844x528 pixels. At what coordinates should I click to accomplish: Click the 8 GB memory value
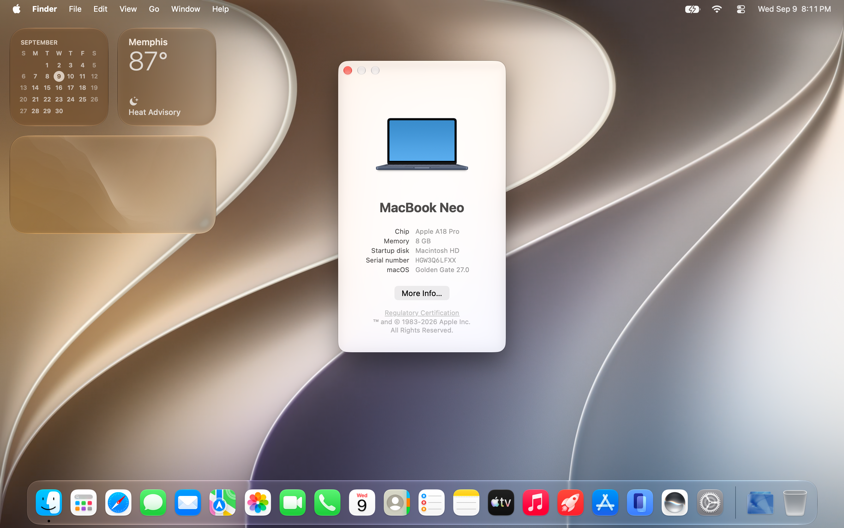(x=423, y=241)
